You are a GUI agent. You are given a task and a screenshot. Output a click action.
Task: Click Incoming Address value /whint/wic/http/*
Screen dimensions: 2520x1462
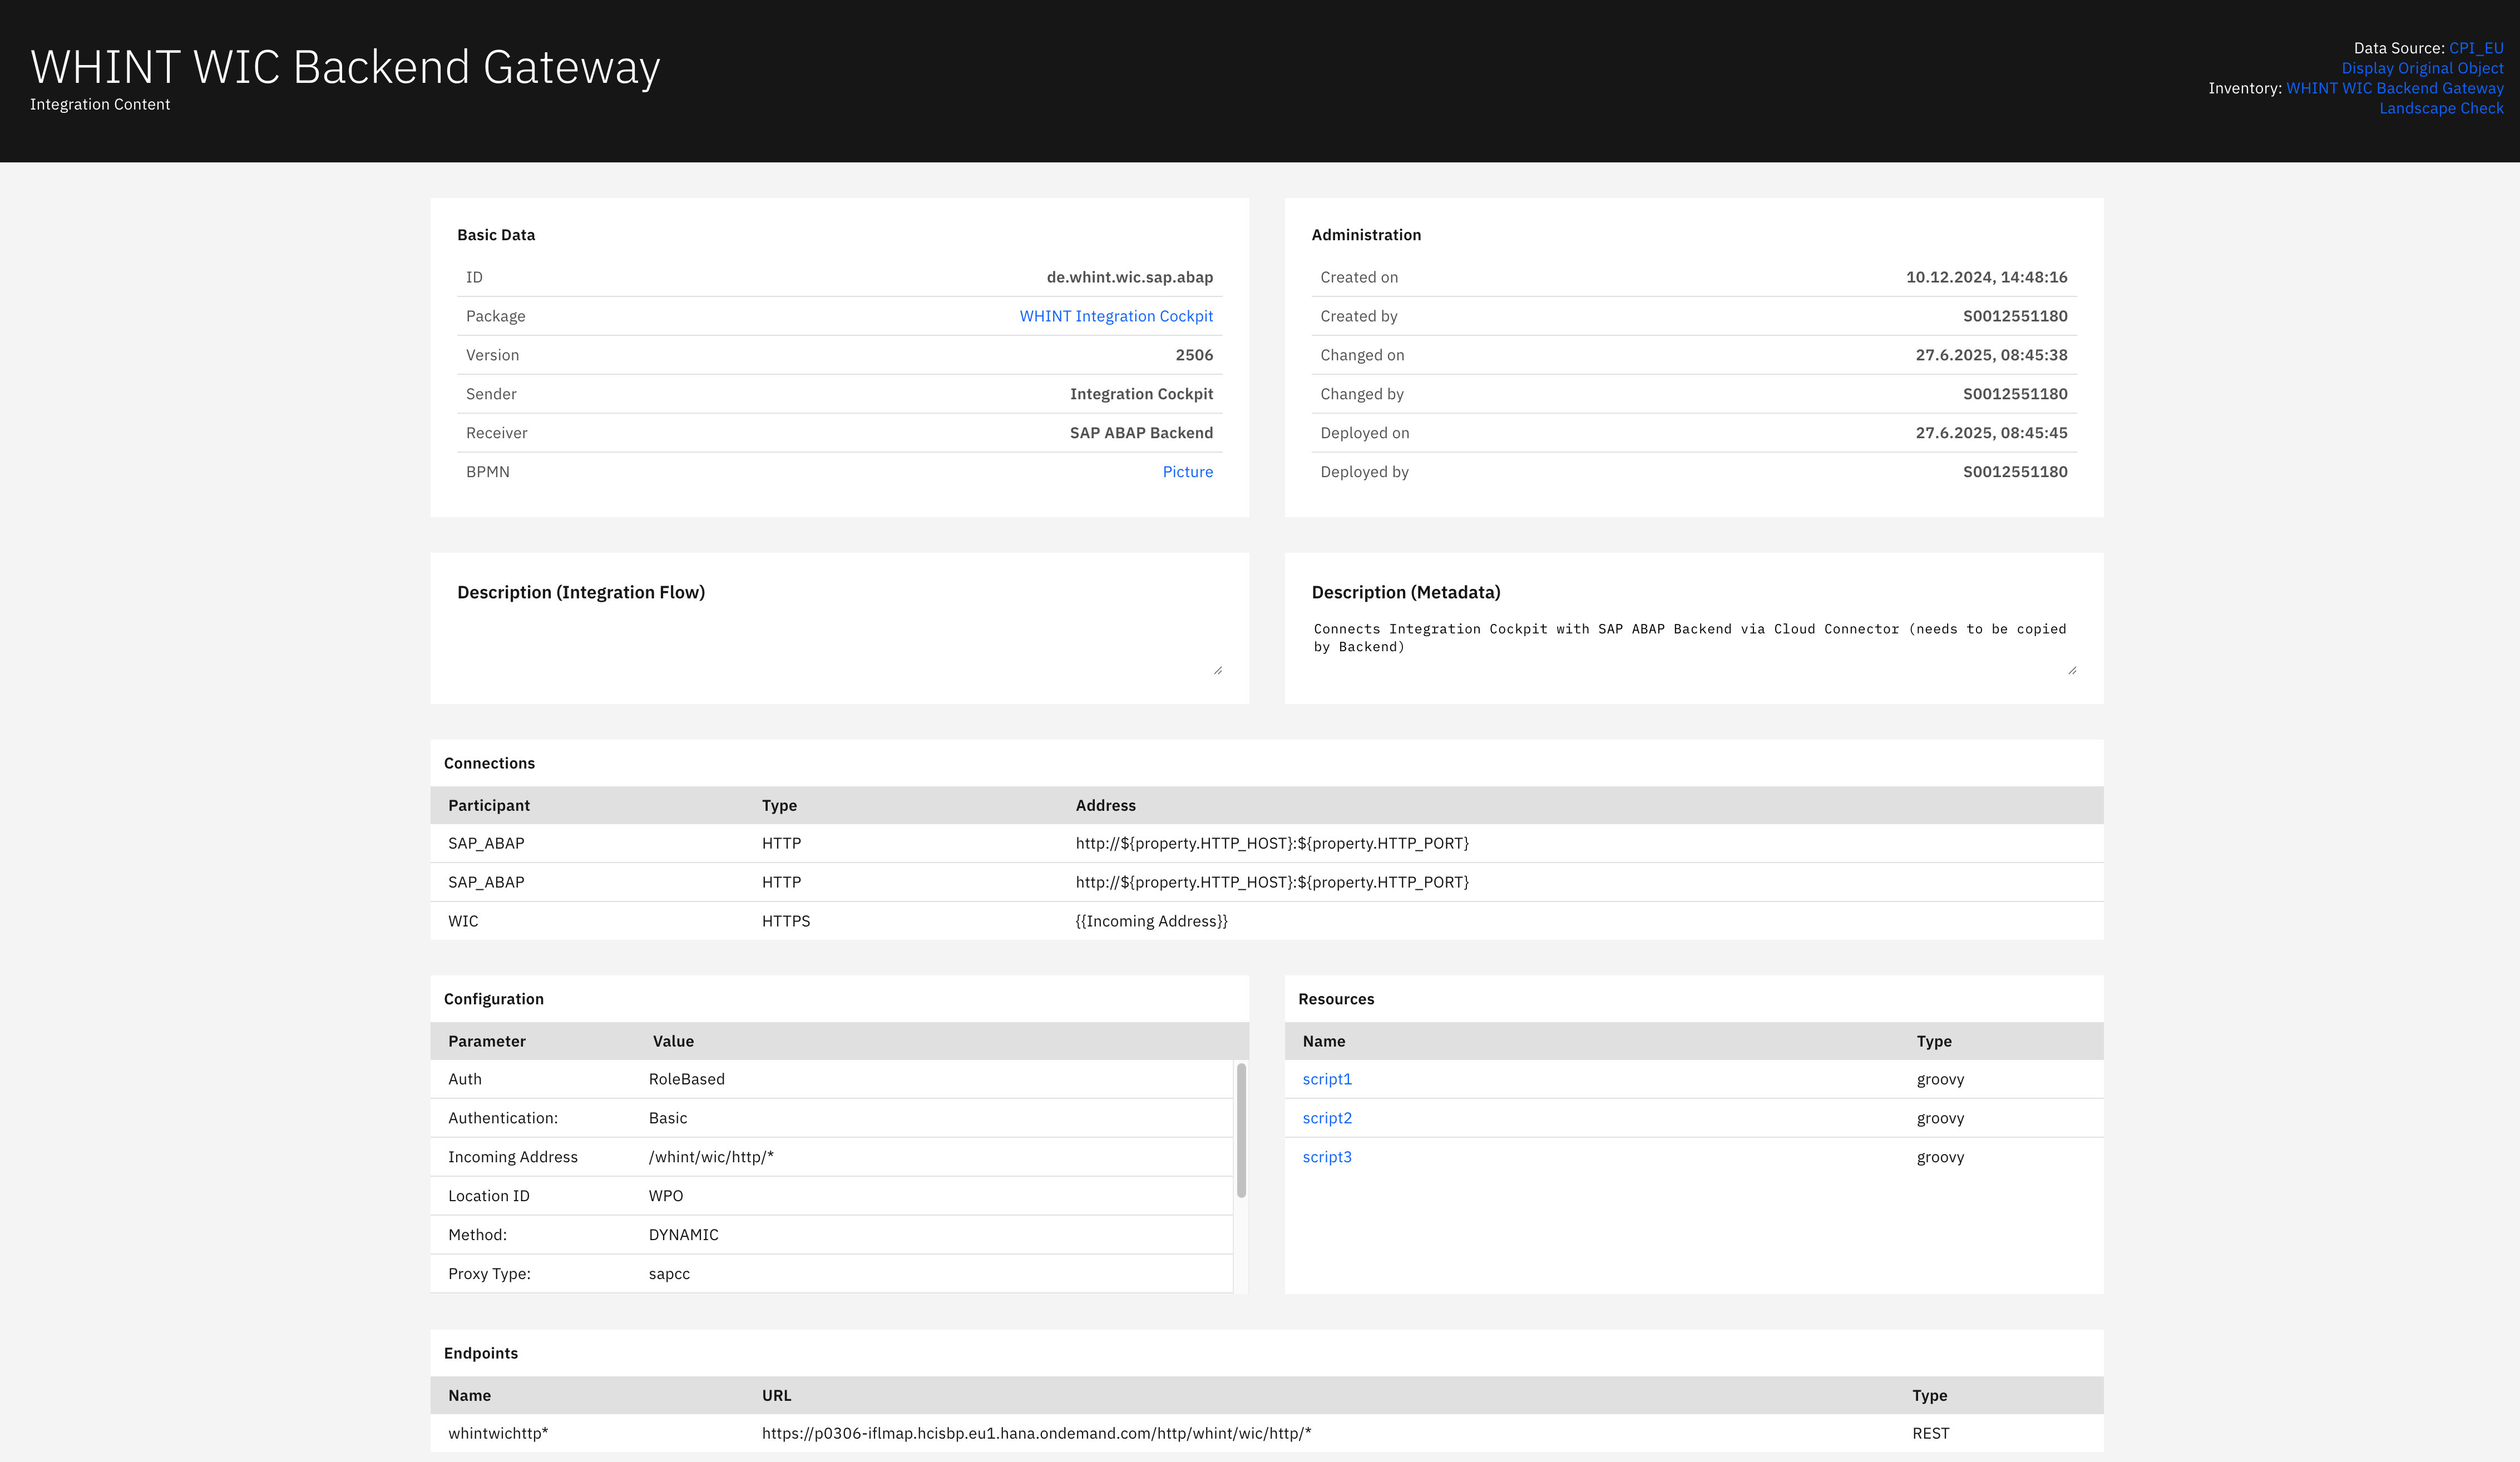click(711, 1157)
